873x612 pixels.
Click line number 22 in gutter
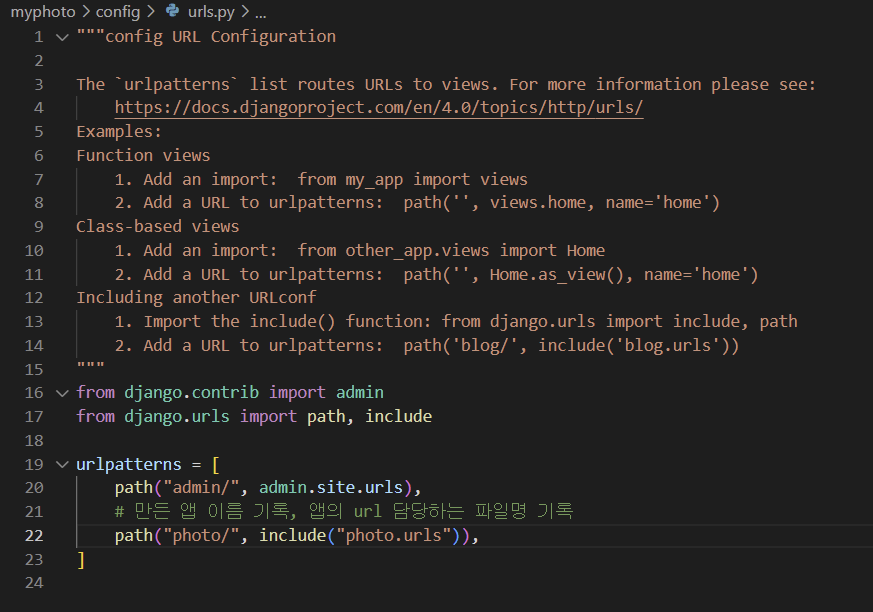tap(34, 536)
